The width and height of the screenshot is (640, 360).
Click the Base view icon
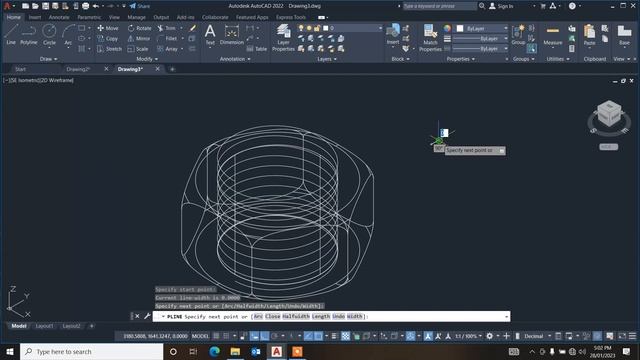(624, 35)
